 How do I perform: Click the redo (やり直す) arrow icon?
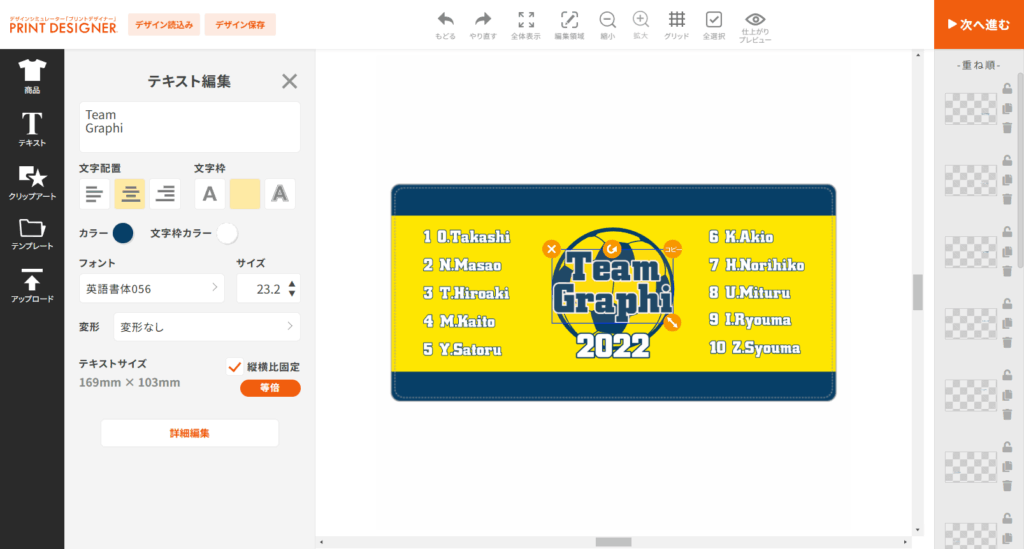[x=482, y=19]
